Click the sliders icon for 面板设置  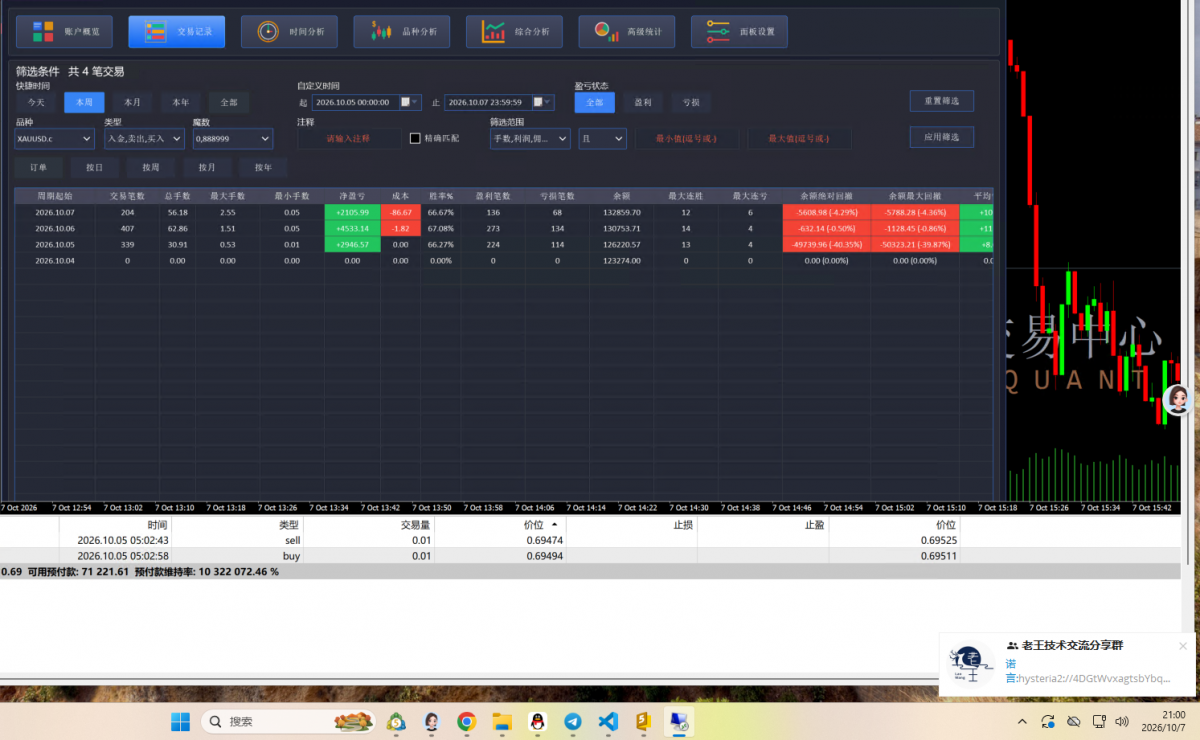[x=717, y=32]
